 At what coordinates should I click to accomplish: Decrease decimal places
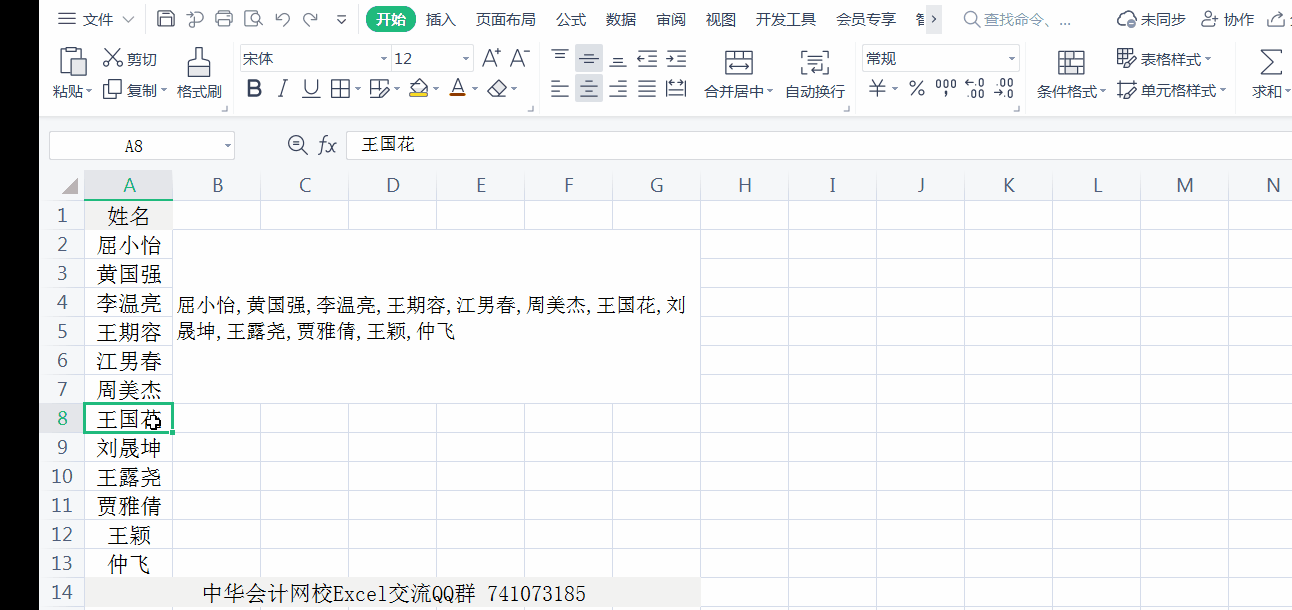point(1004,89)
